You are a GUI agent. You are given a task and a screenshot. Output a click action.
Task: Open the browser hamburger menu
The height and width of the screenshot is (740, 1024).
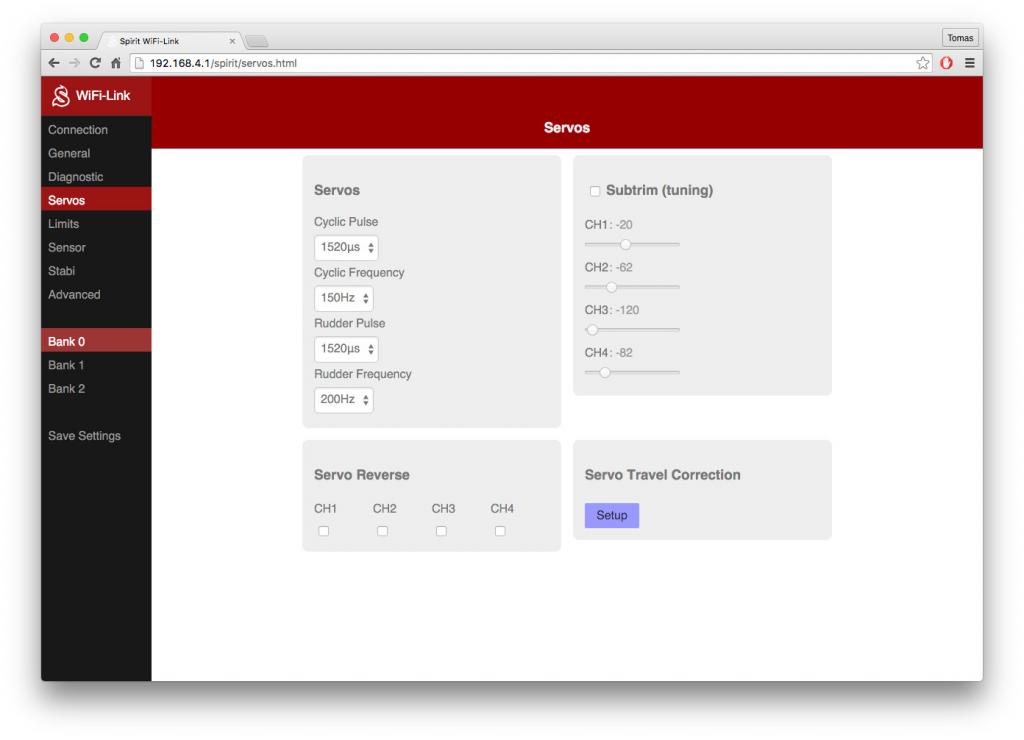tap(969, 64)
